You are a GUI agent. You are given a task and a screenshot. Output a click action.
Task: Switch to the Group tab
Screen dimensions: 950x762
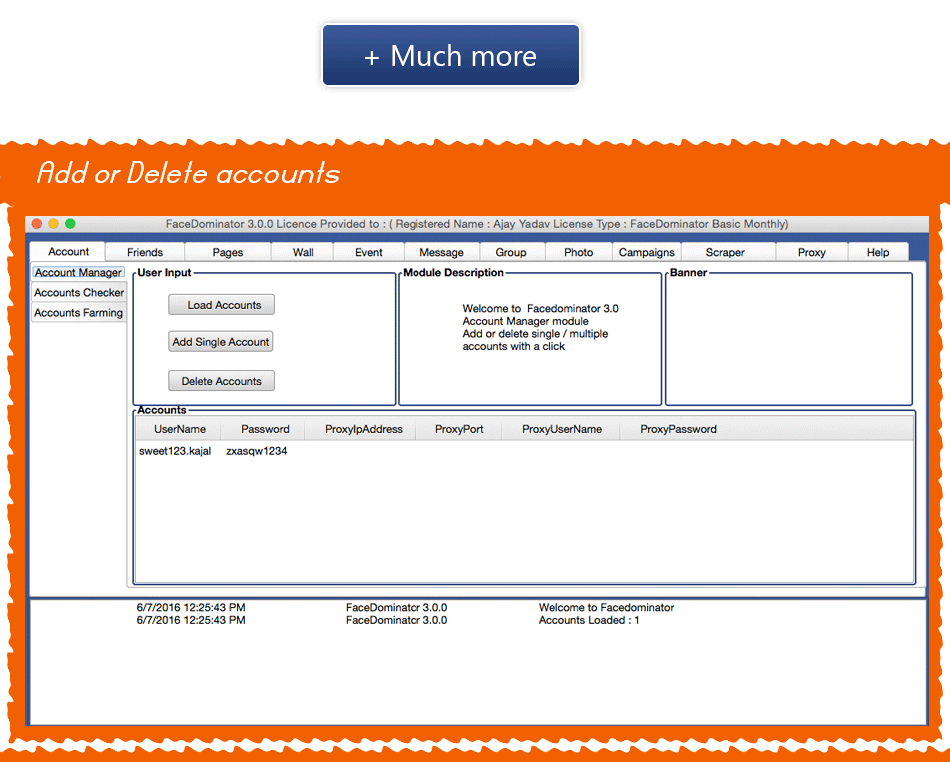[511, 252]
